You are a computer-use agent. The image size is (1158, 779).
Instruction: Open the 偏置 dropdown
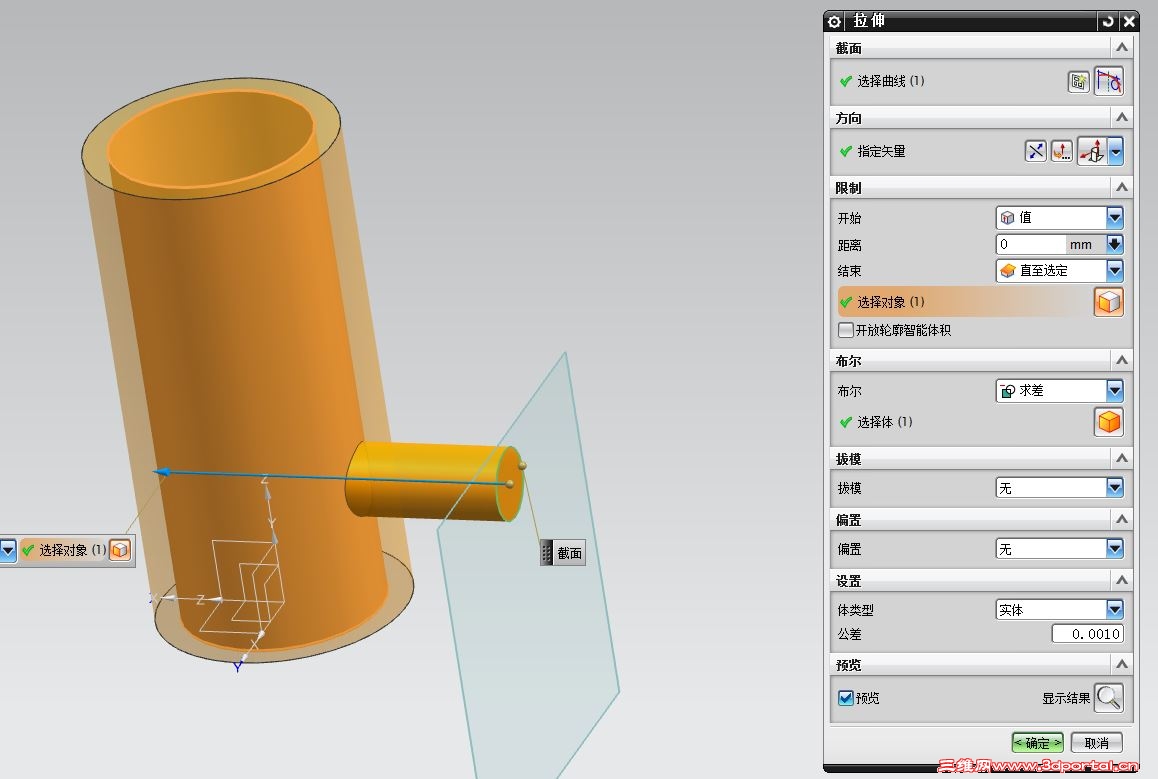[x=1114, y=549]
